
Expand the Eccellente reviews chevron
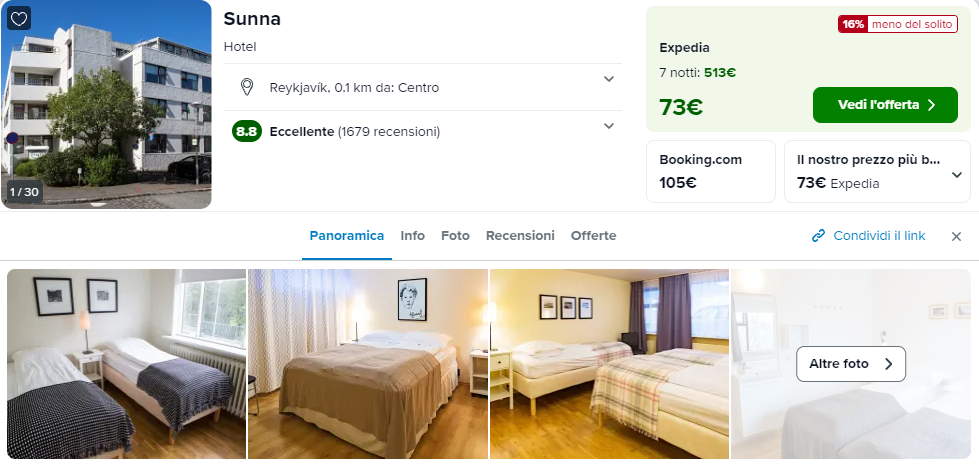click(x=609, y=126)
